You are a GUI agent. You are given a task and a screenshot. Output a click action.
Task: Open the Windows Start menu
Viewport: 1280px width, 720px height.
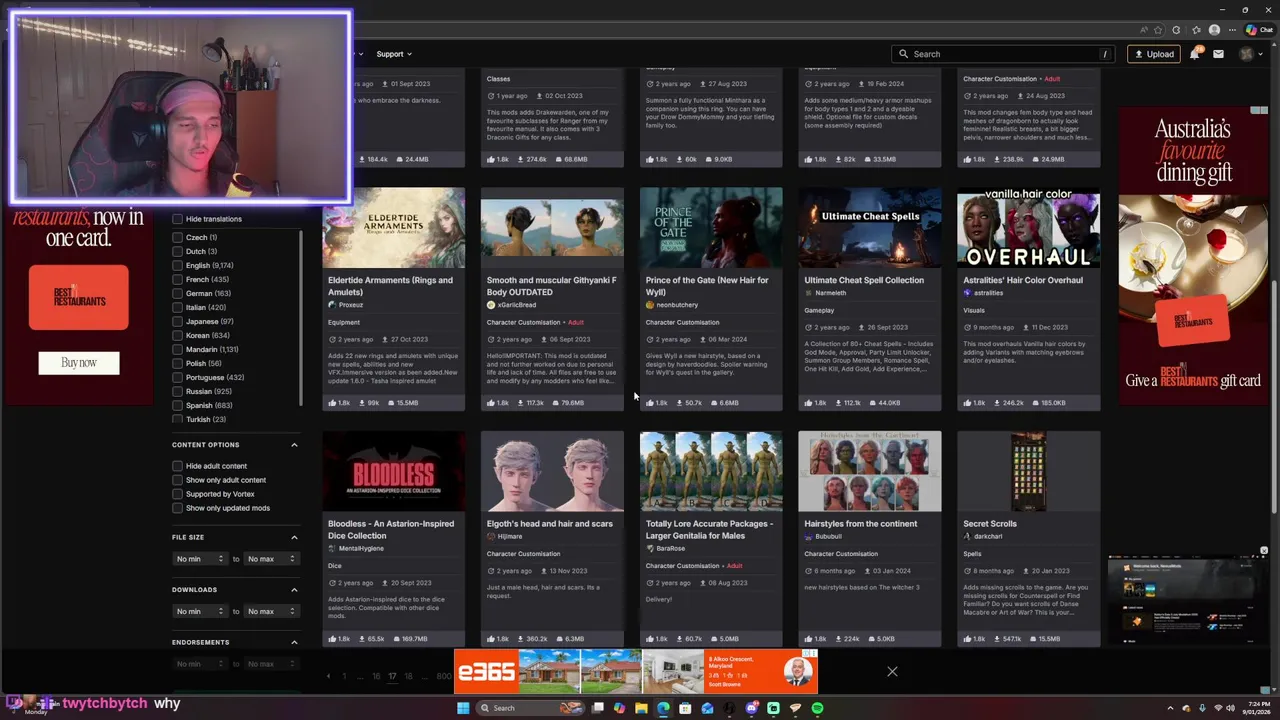[463, 708]
